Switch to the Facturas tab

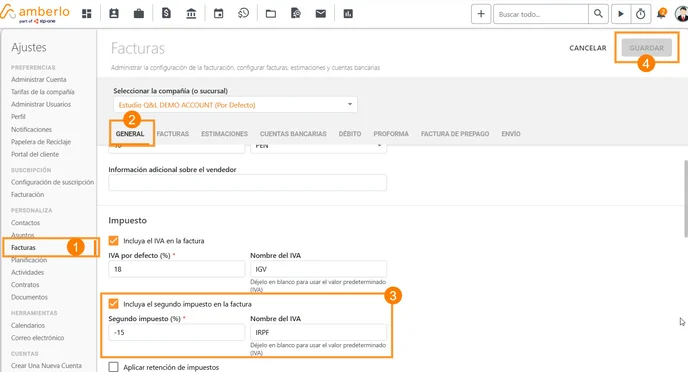coord(173,134)
